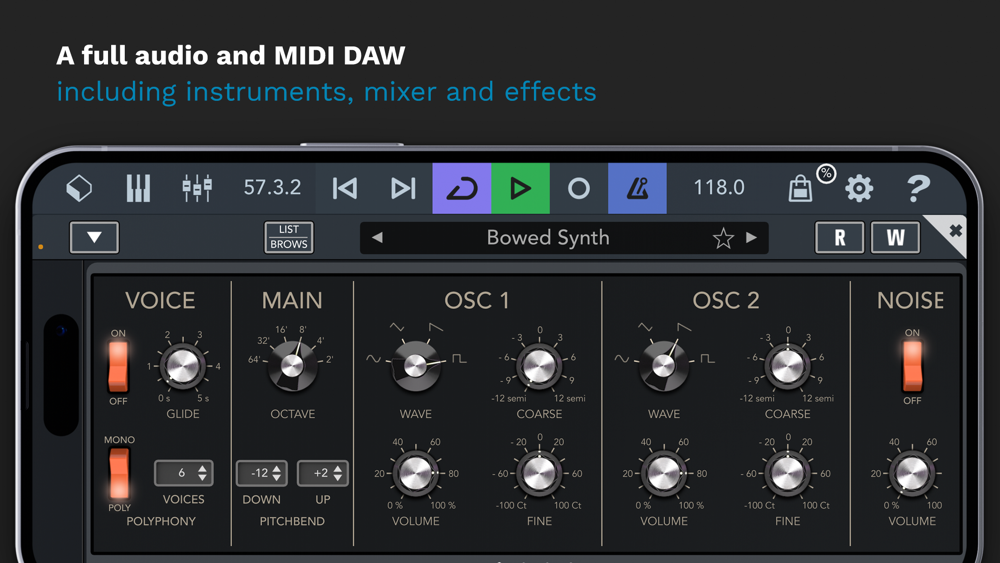Image resolution: width=1000 pixels, height=563 pixels.
Task: Toggle the MONO/POLY polyphony switch
Action: click(x=119, y=472)
